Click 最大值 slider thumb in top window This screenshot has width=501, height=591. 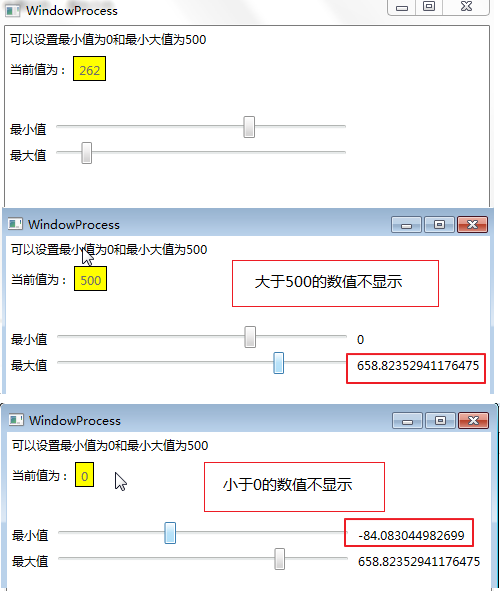coord(87,153)
